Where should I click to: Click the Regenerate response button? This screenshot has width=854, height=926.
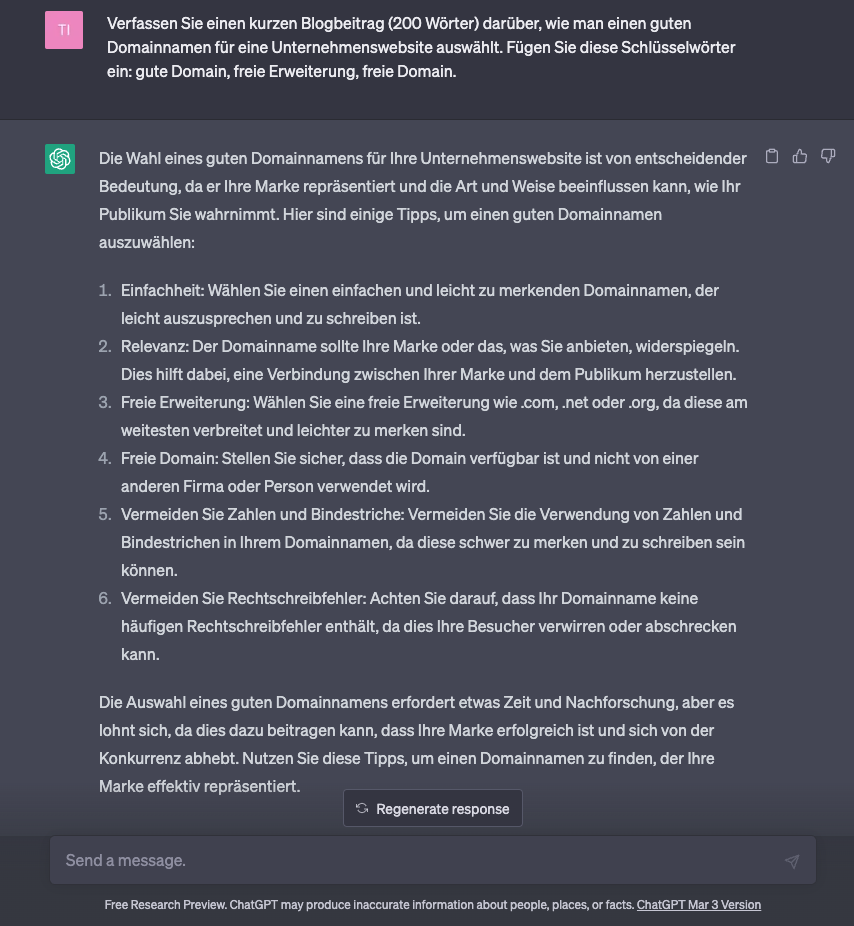(x=433, y=809)
